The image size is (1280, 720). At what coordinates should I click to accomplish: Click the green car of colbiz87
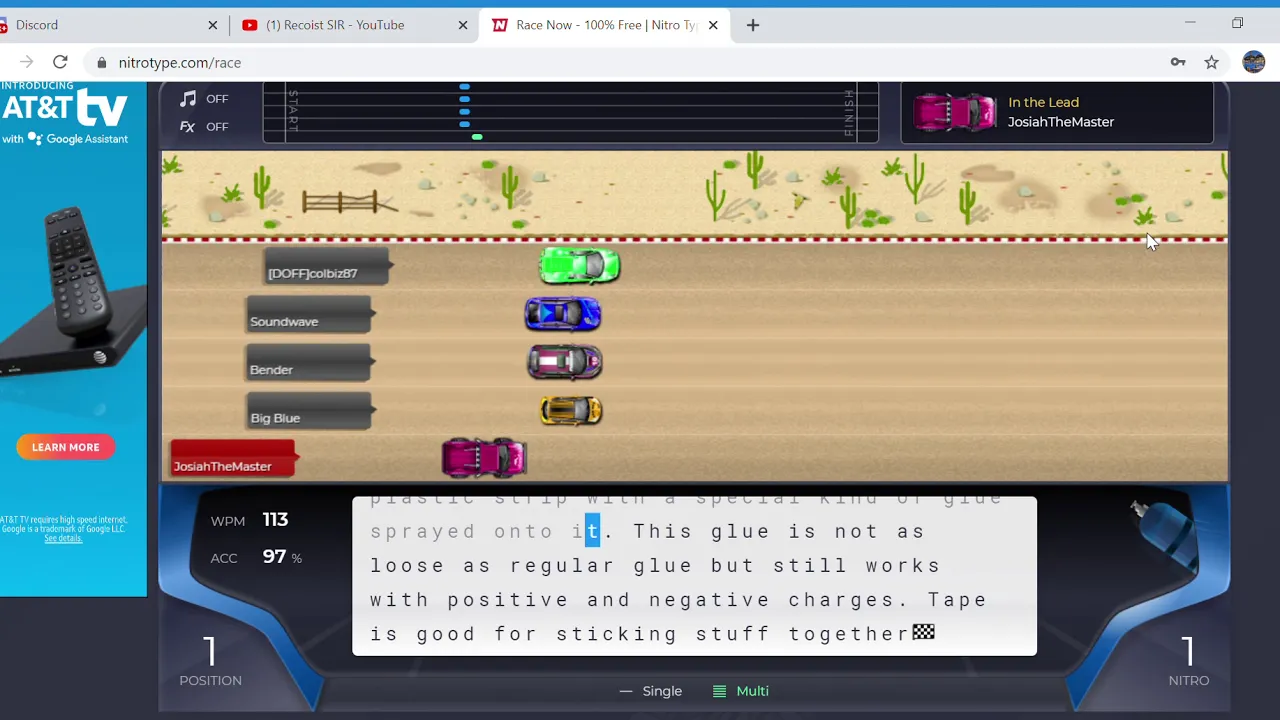(x=580, y=265)
